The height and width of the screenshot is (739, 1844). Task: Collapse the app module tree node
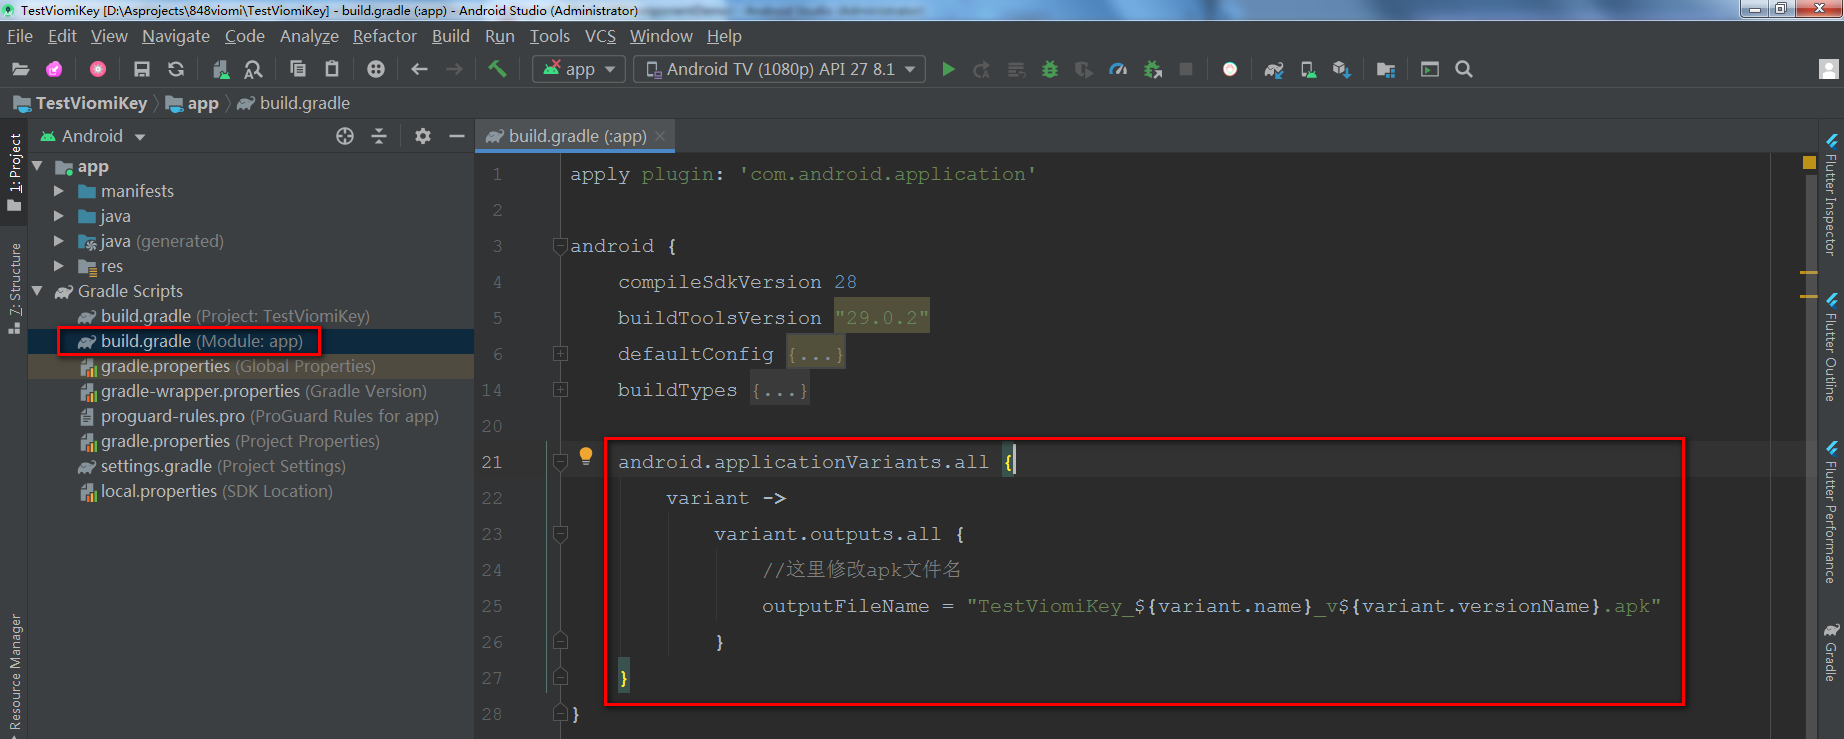click(38, 166)
